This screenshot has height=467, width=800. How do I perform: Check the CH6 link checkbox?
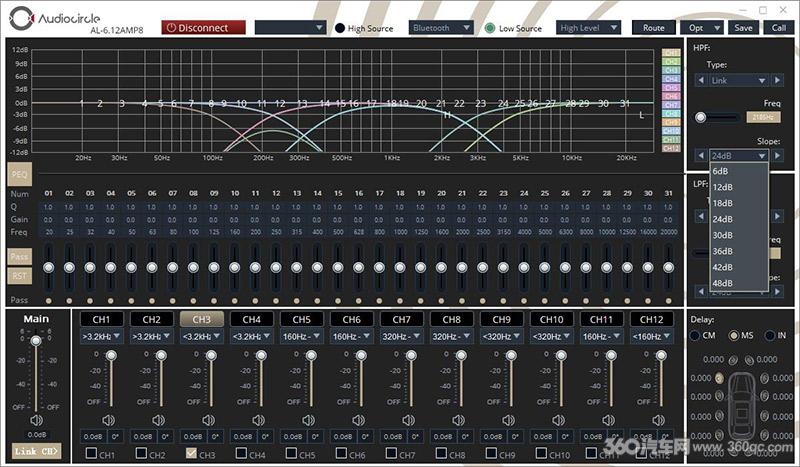tap(341, 453)
